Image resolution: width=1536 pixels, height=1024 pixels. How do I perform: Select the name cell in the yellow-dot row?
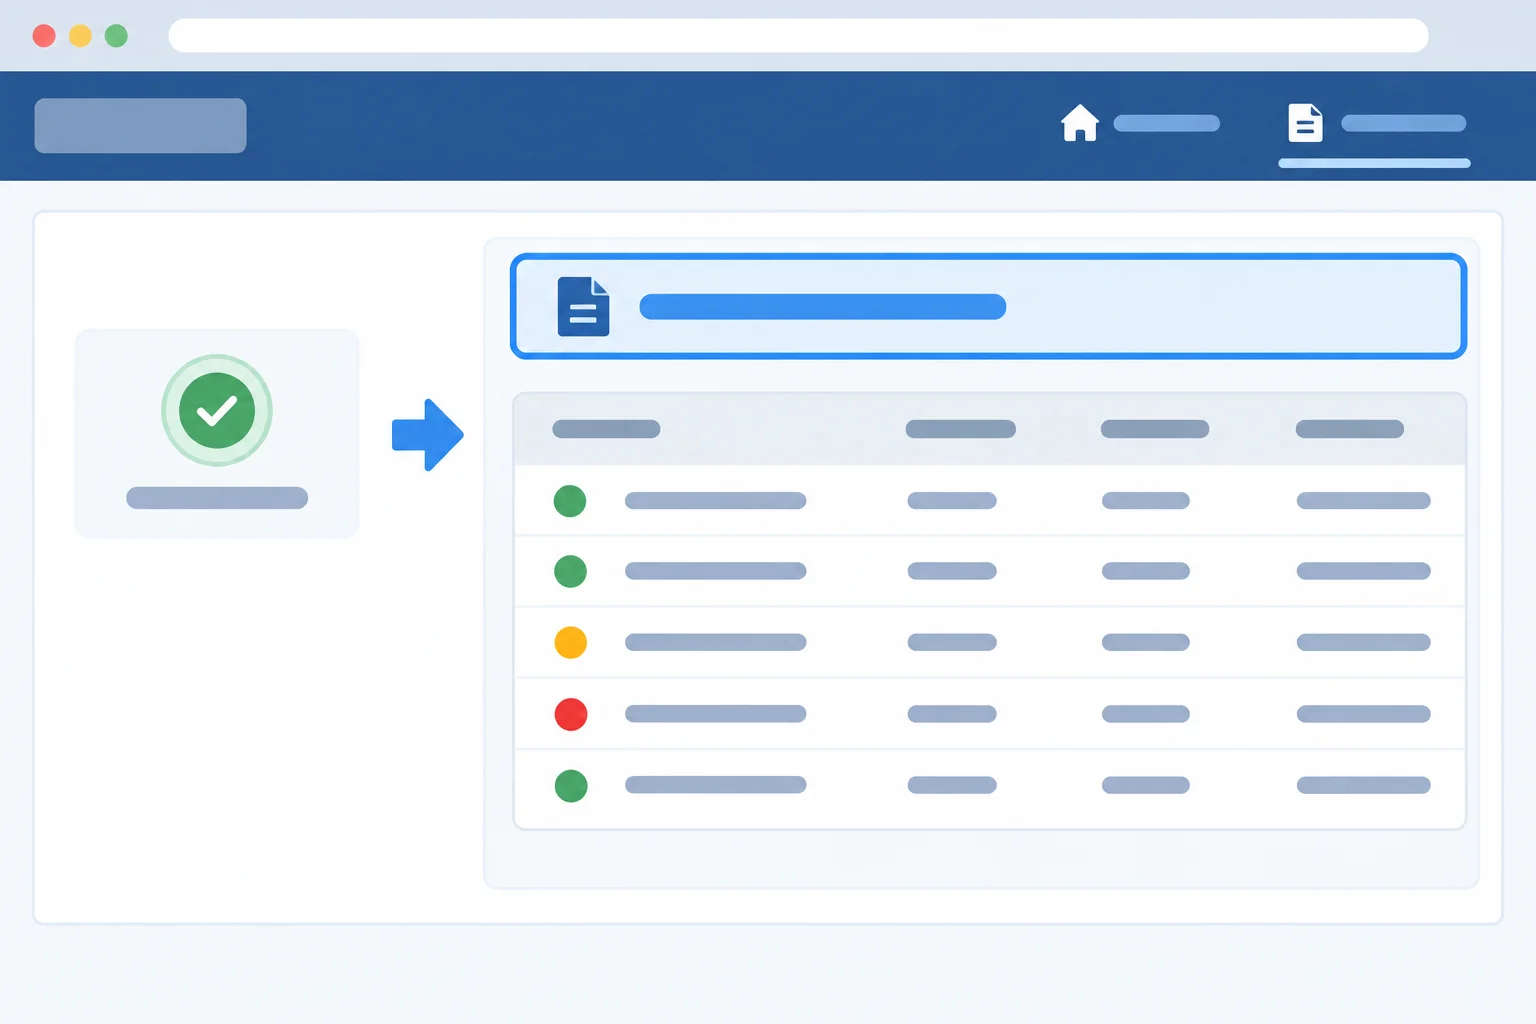pos(715,642)
